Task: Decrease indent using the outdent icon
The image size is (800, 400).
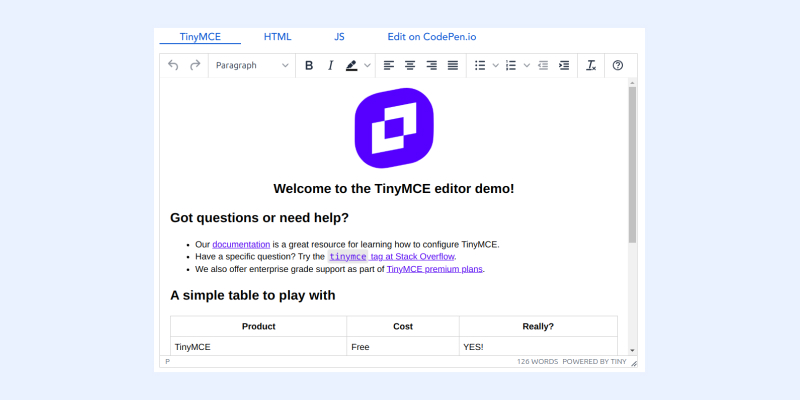Action: (543, 65)
